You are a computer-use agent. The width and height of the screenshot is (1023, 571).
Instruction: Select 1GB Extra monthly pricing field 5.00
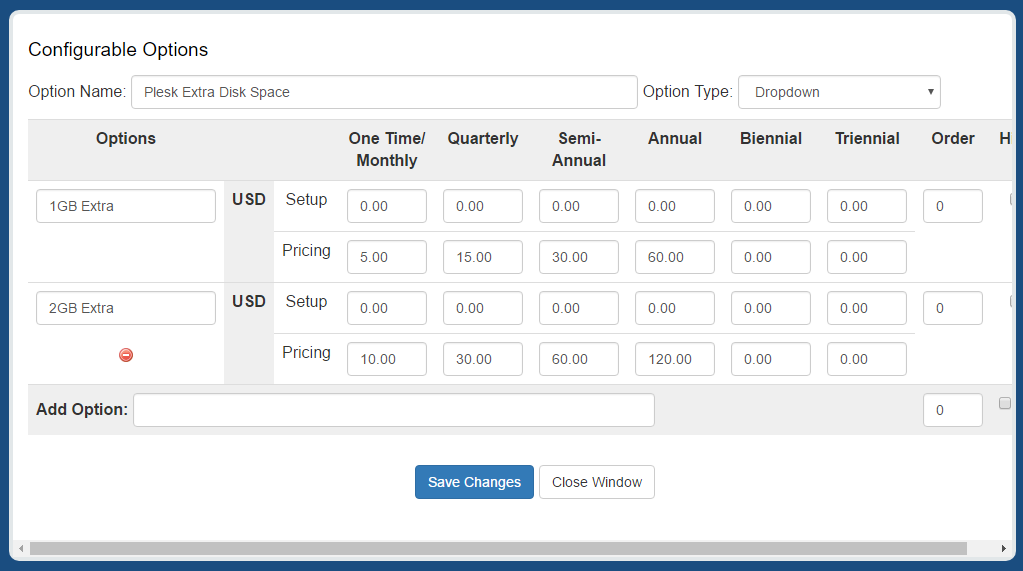pyautogui.click(x=387, y=257)
